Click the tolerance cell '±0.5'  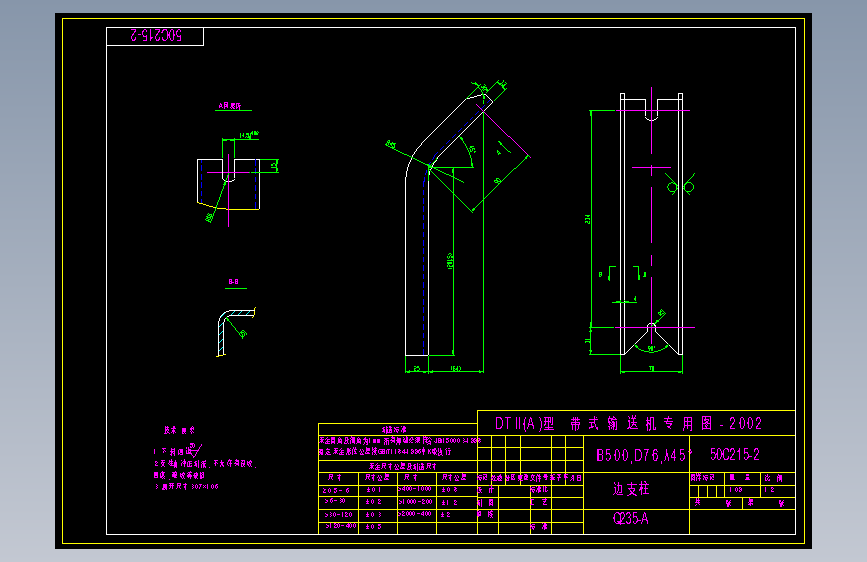pyautogui.click(x=373, y=527)
